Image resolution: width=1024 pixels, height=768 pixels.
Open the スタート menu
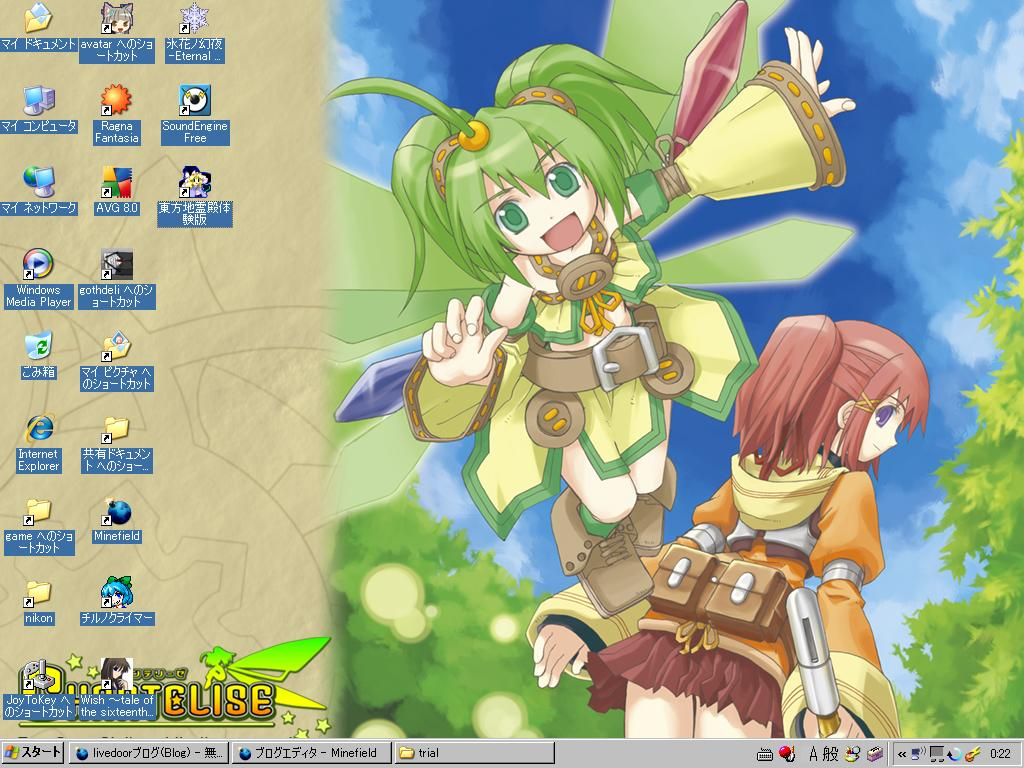click(33, 753)
